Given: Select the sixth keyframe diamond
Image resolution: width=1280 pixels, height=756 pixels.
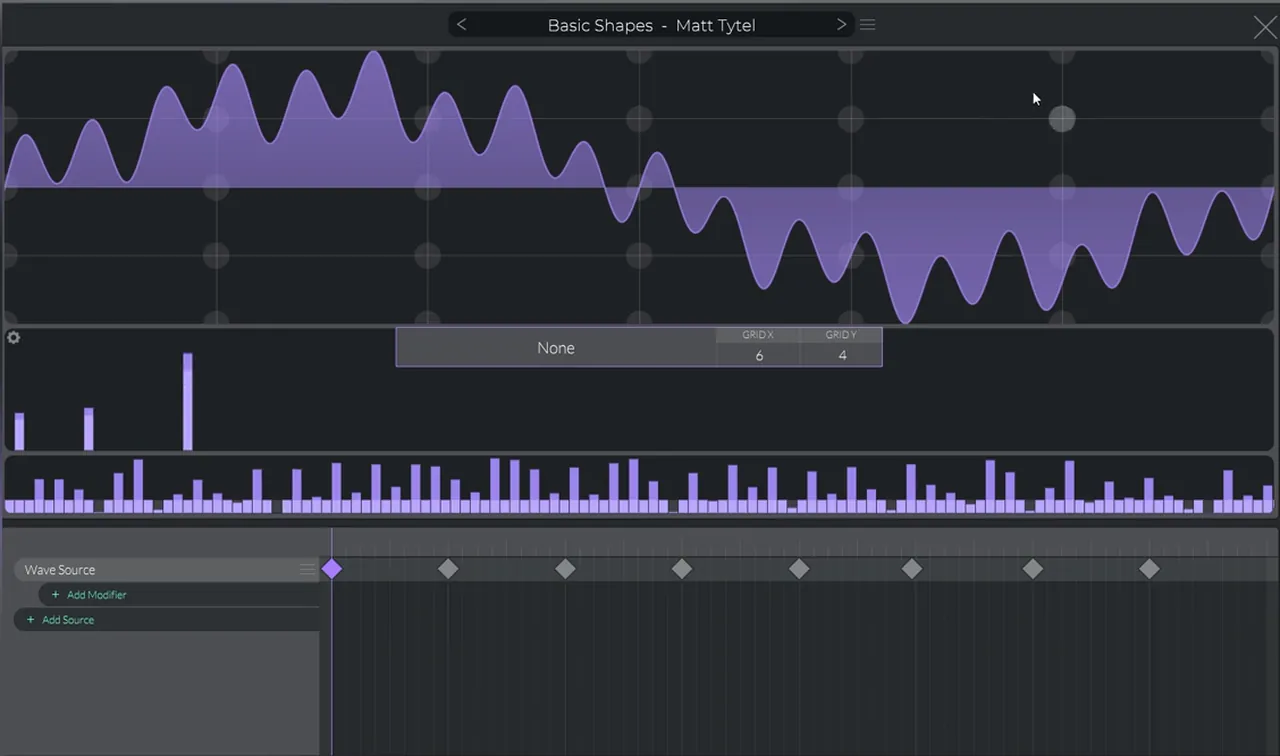Looking at the screenshot, I should point(912,569).
